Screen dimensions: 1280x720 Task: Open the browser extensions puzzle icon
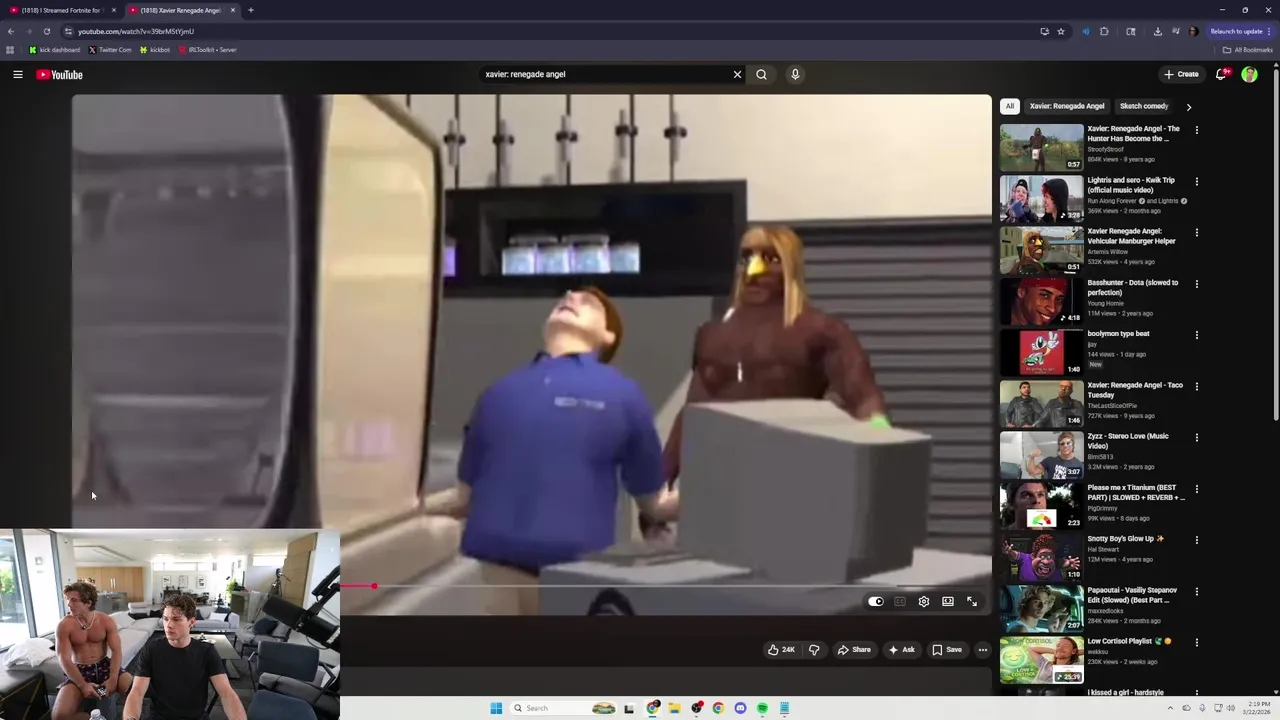1104,31
